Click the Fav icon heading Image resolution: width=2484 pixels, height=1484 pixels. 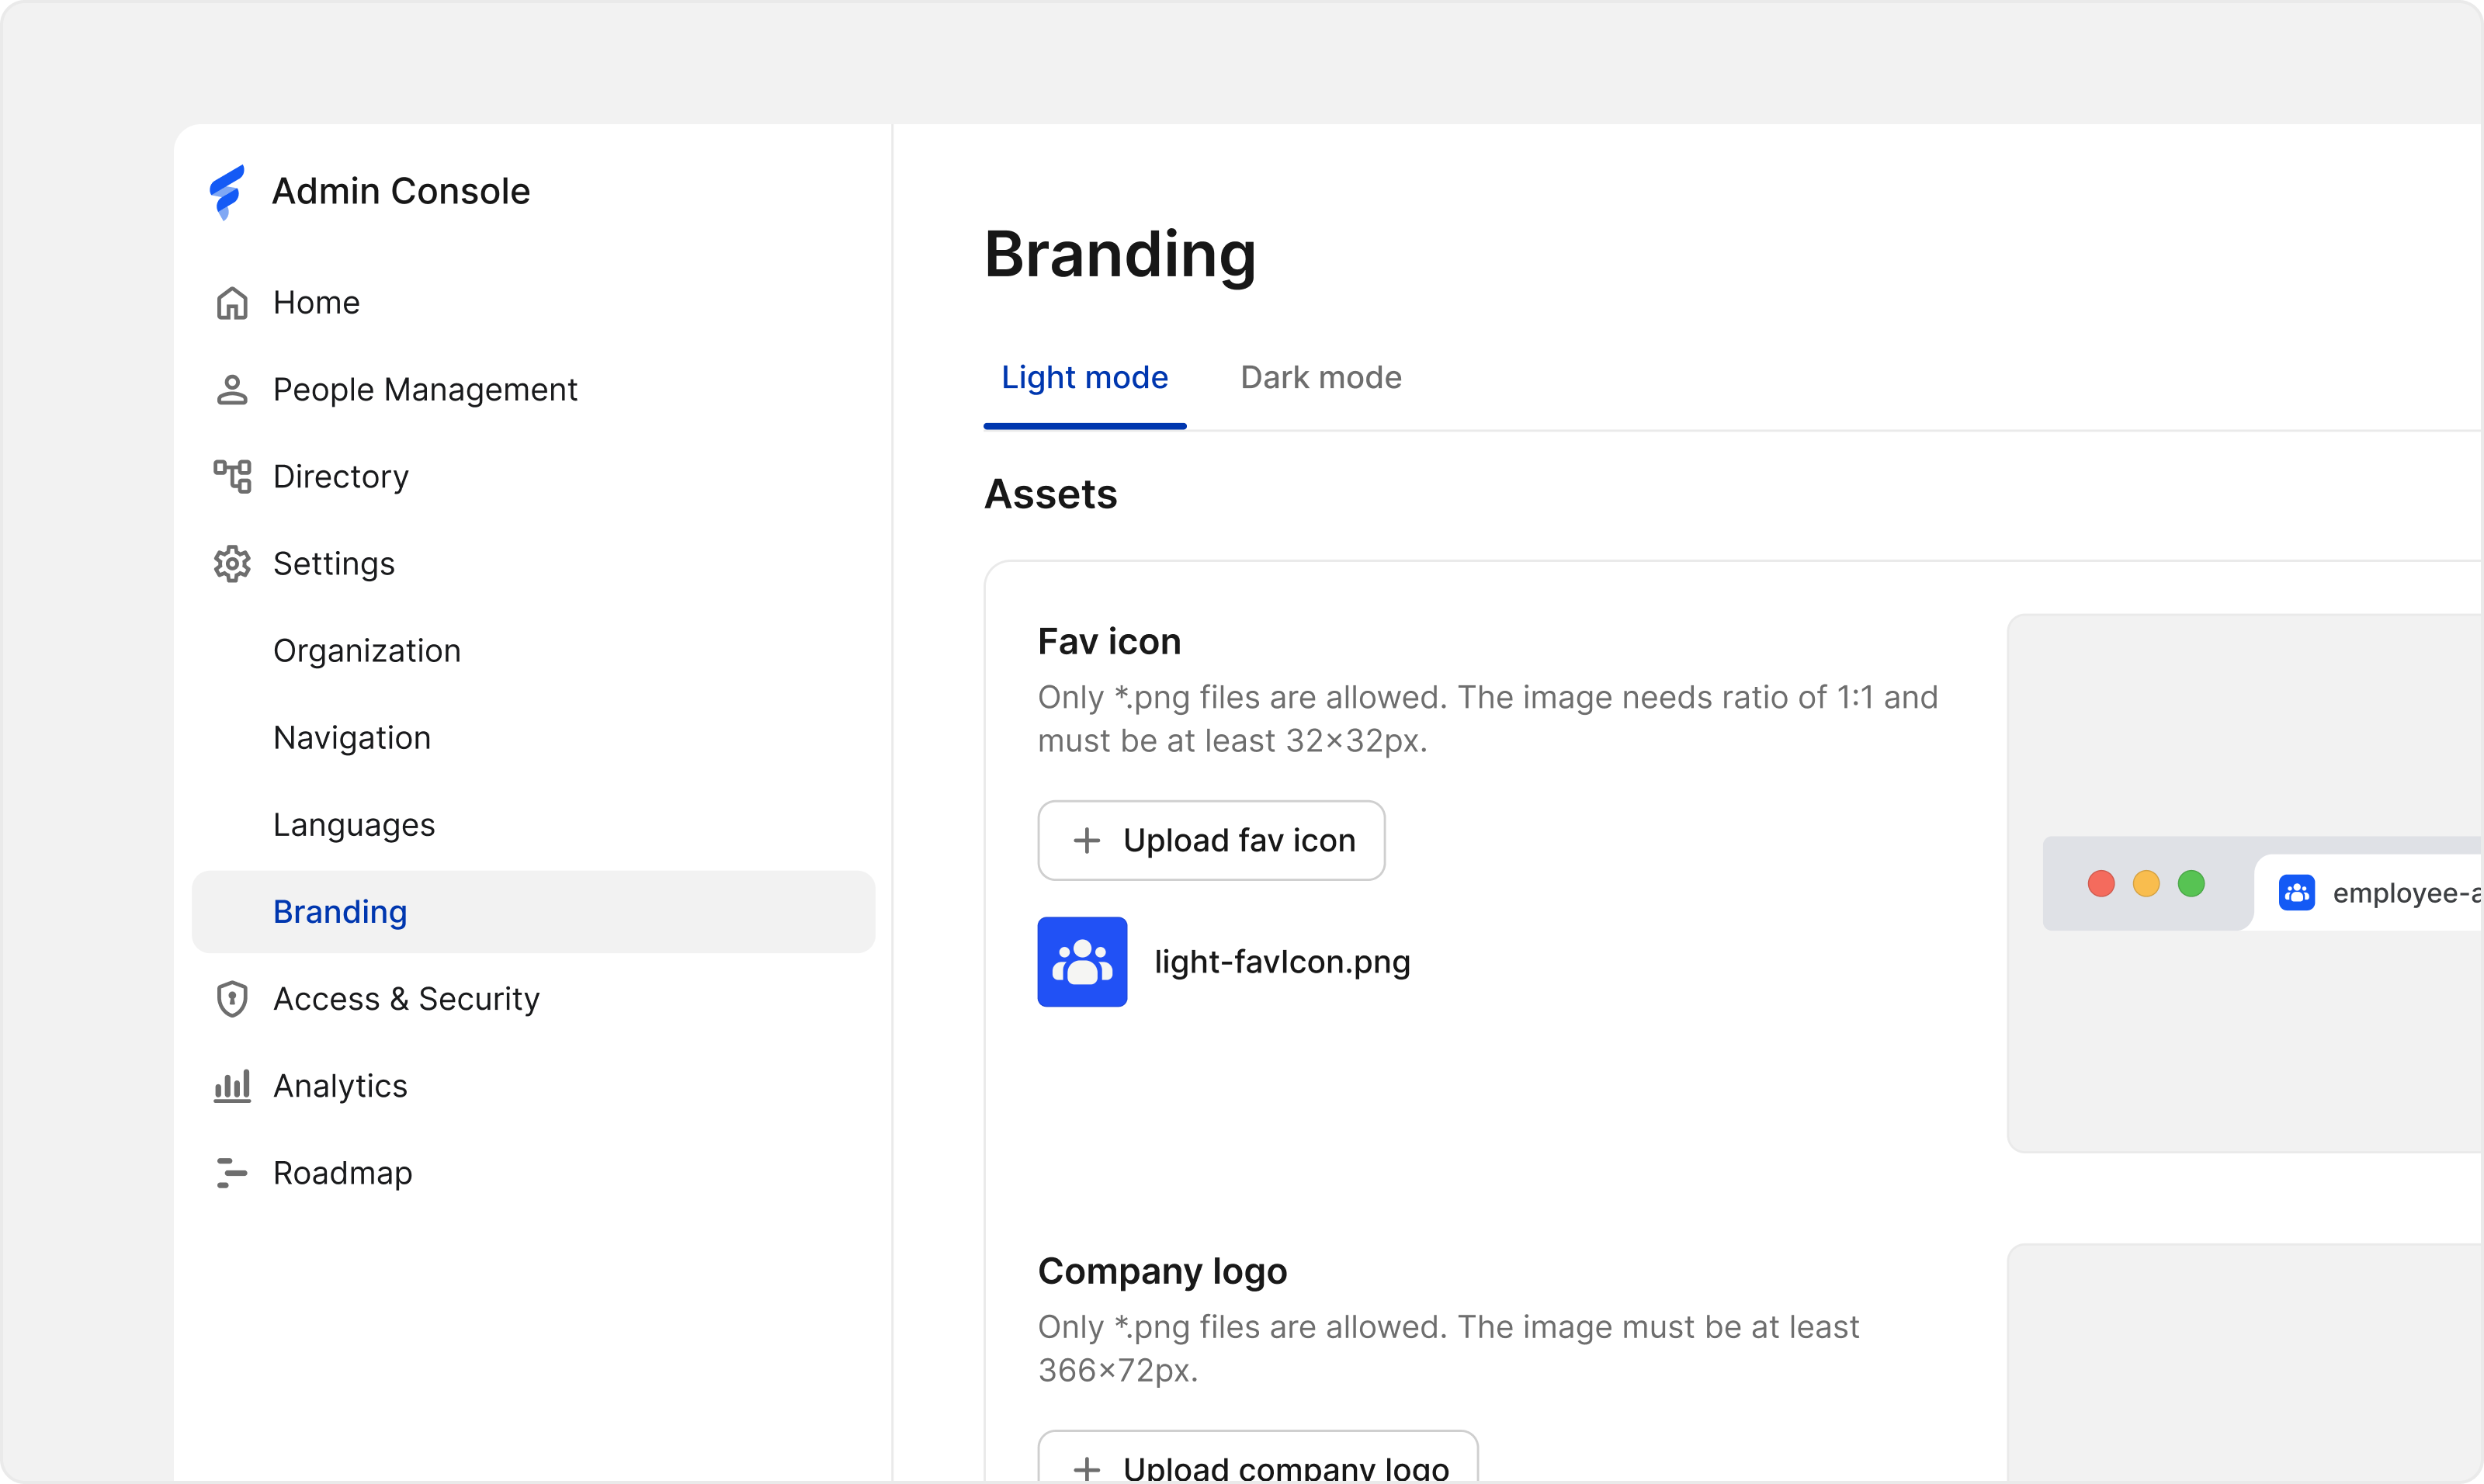1109,641
